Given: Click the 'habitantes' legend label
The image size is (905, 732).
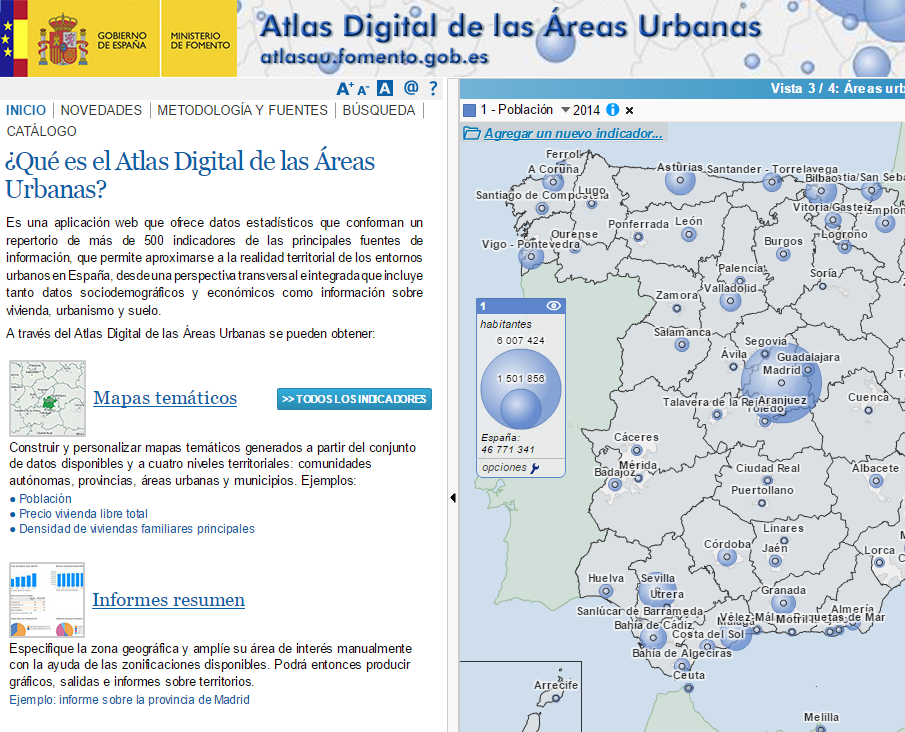Looking at the screenshot, I should [x=506, y=324].
